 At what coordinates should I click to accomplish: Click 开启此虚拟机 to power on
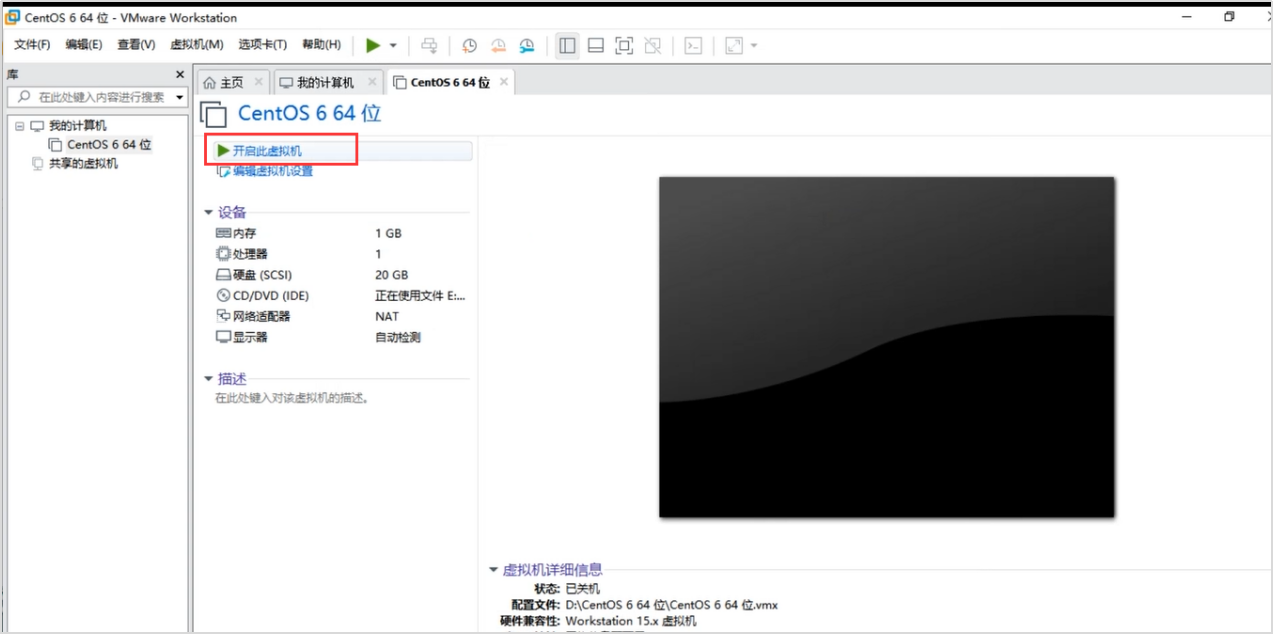[x=267, y=151]
